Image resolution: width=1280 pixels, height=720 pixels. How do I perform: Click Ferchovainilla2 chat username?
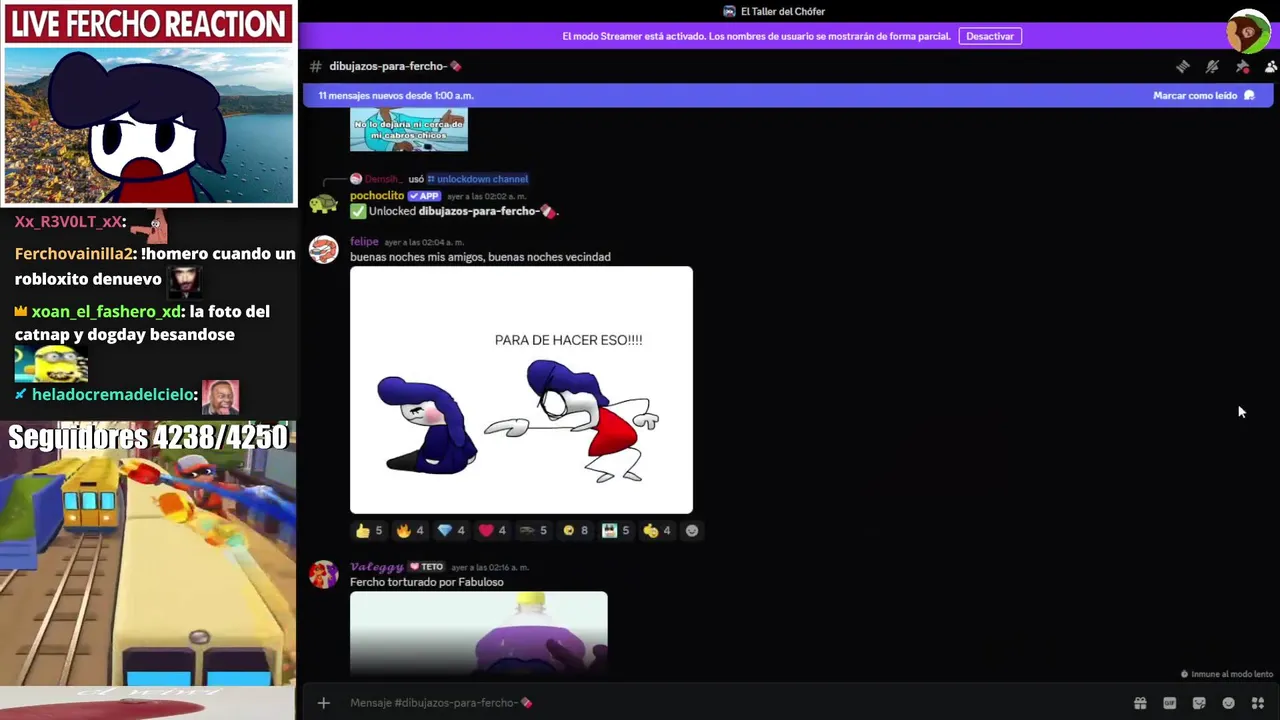(75, 254)
